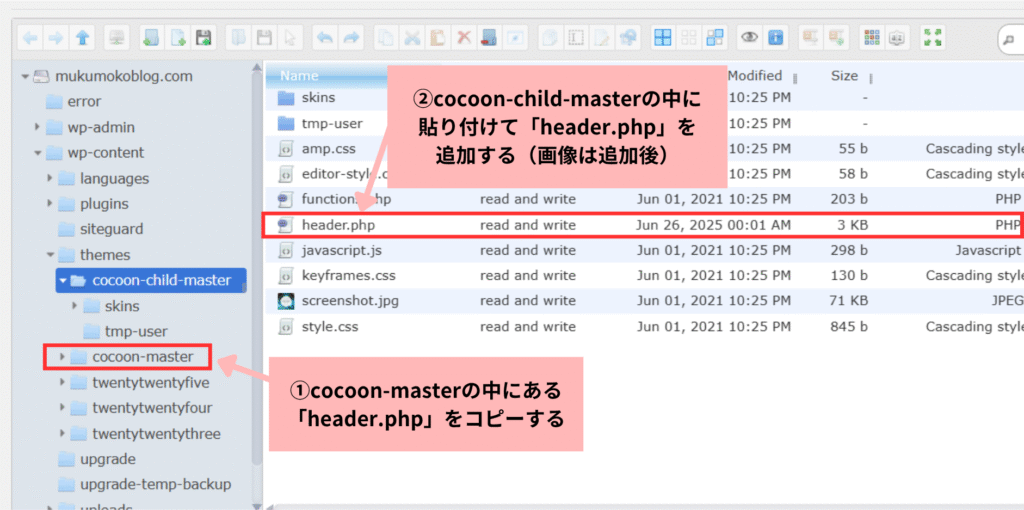Click the red X delete icon
Image resolution: width=1024 pixels, height=510 pixels.
[464, 38]
